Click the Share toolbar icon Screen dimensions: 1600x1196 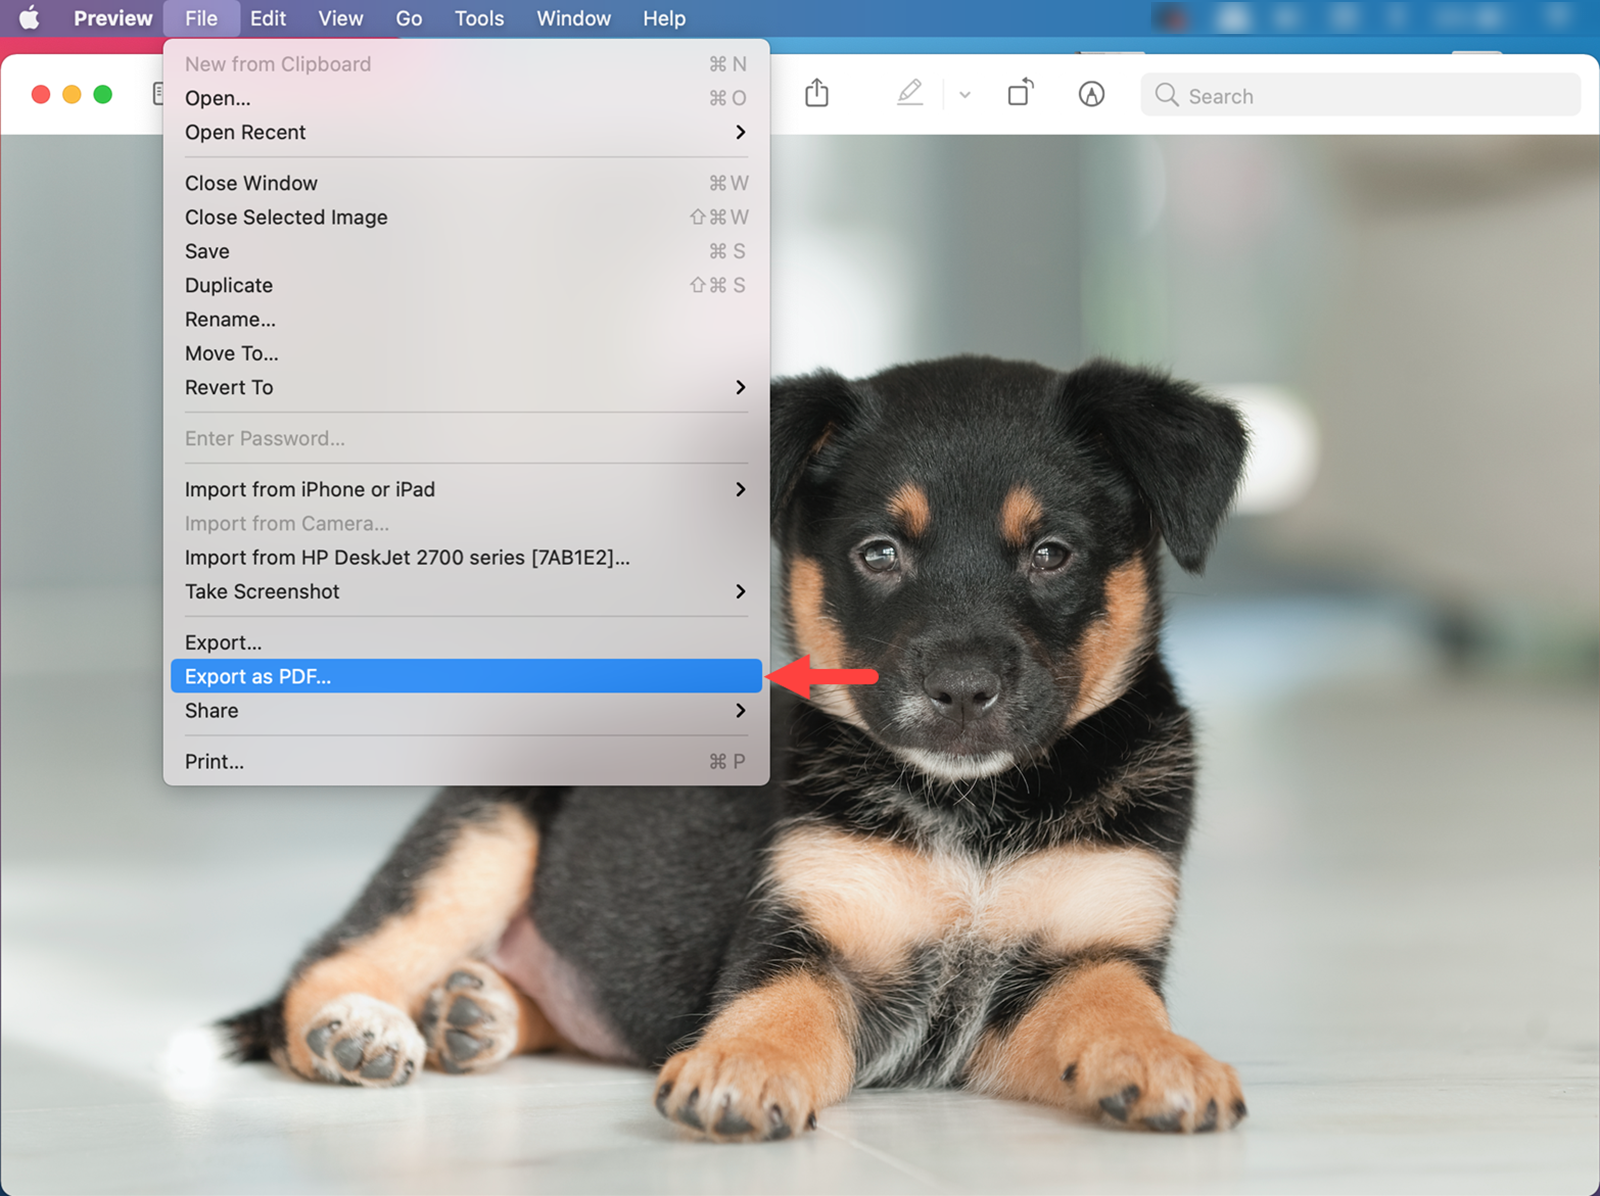(x=817, y=94)
